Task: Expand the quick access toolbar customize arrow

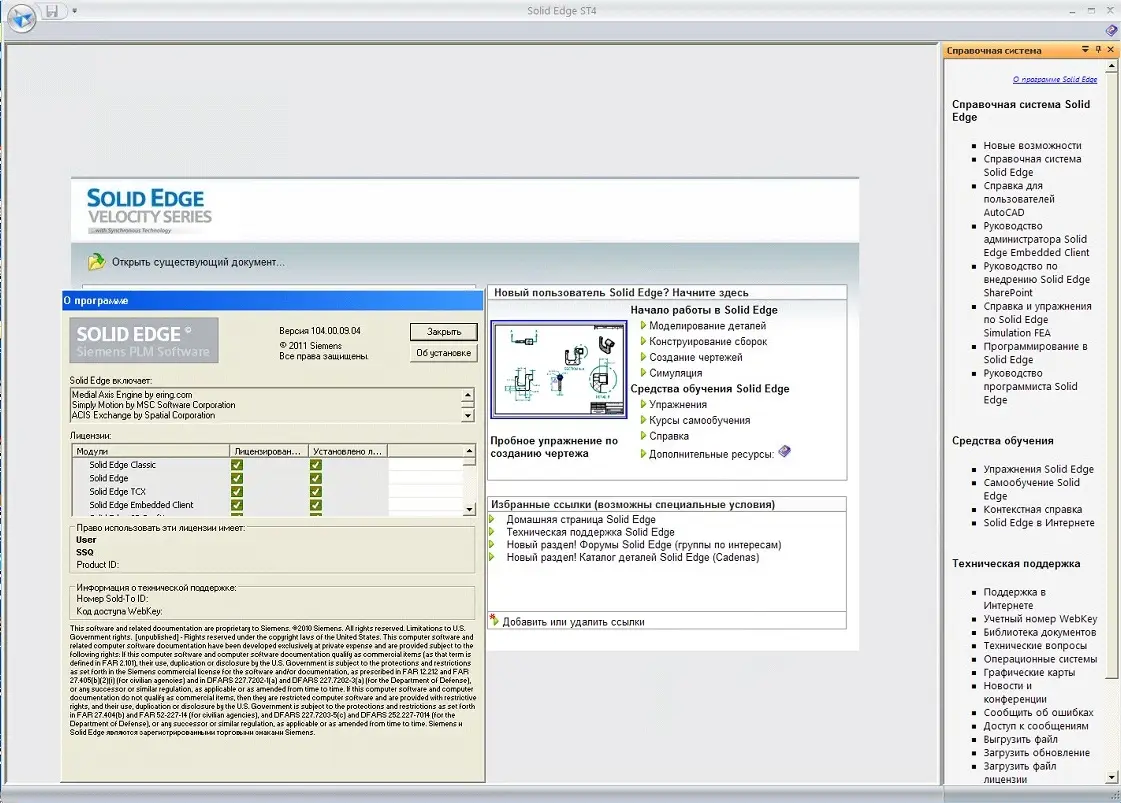Action: [75, 12]
